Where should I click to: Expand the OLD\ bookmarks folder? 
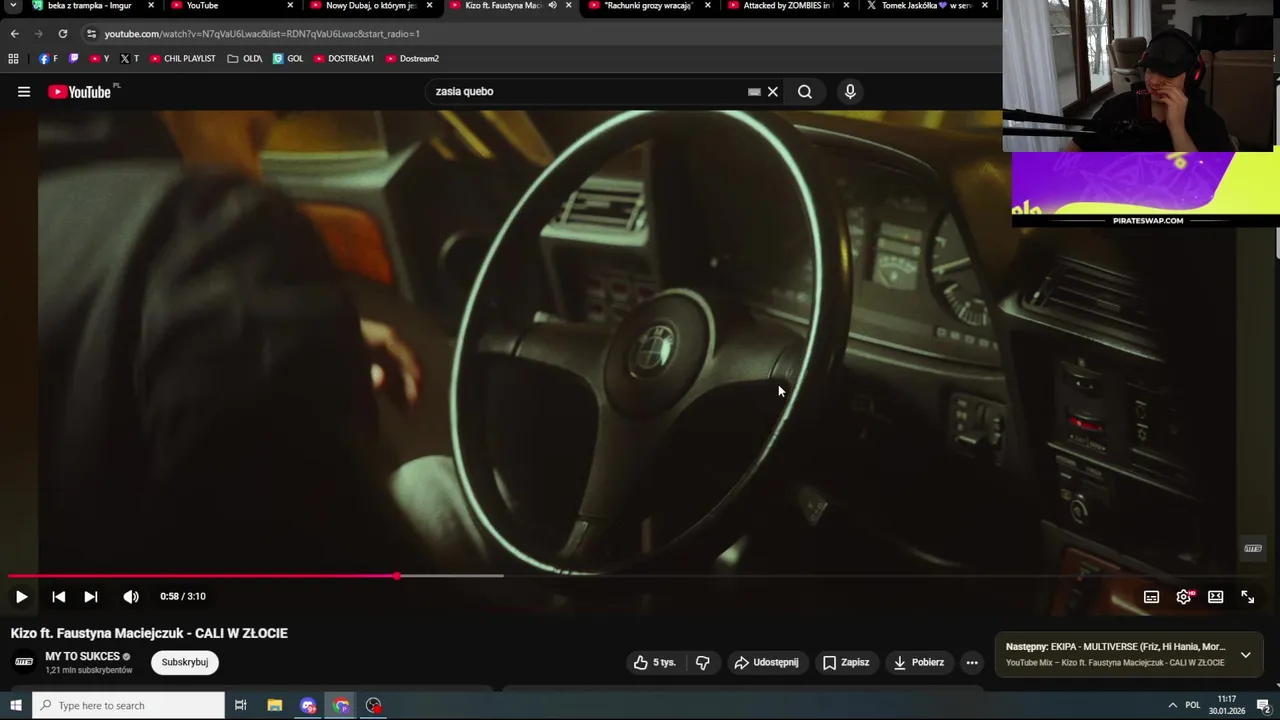pyautogui.click(x=244, y=59)
